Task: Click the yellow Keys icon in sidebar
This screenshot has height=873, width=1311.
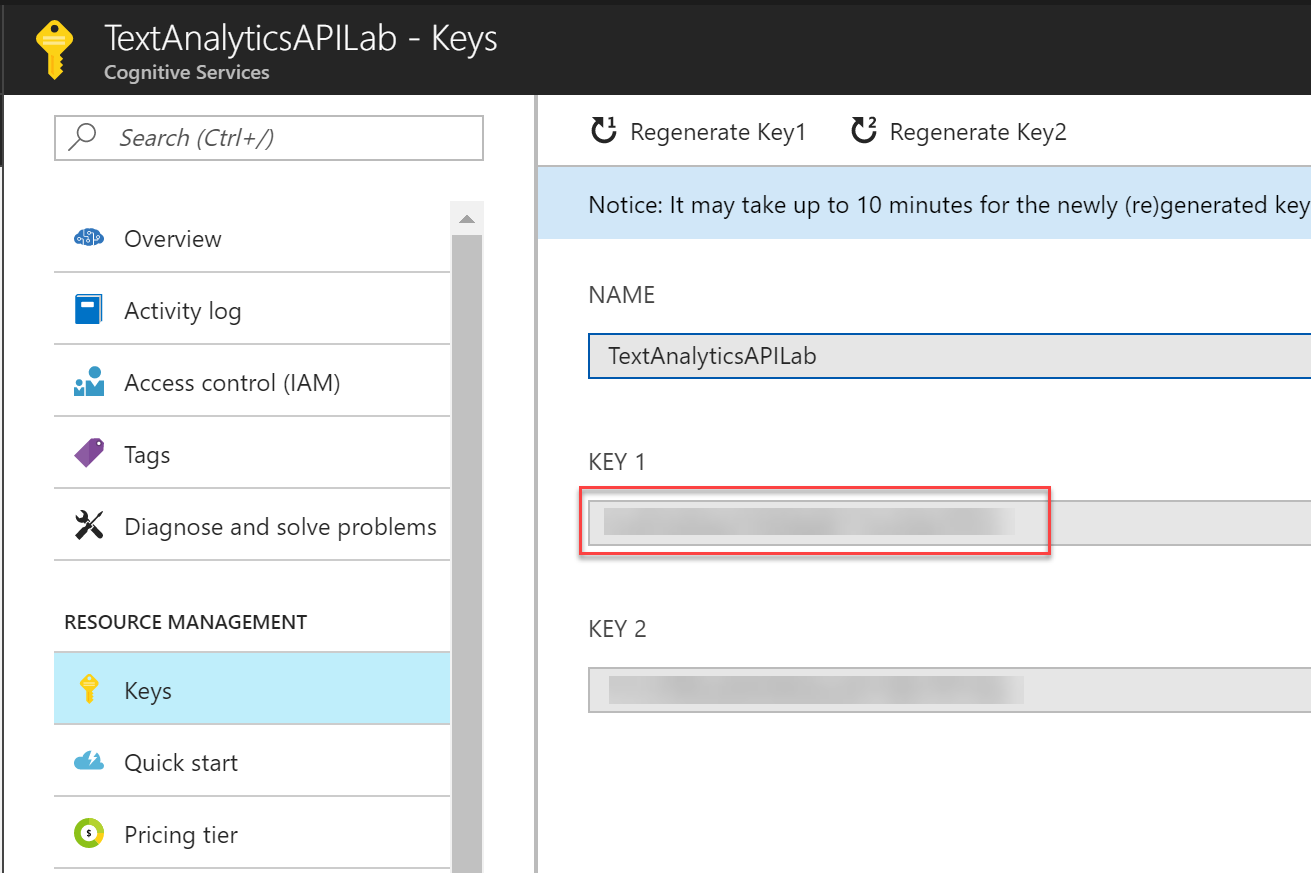Action: 90,689
